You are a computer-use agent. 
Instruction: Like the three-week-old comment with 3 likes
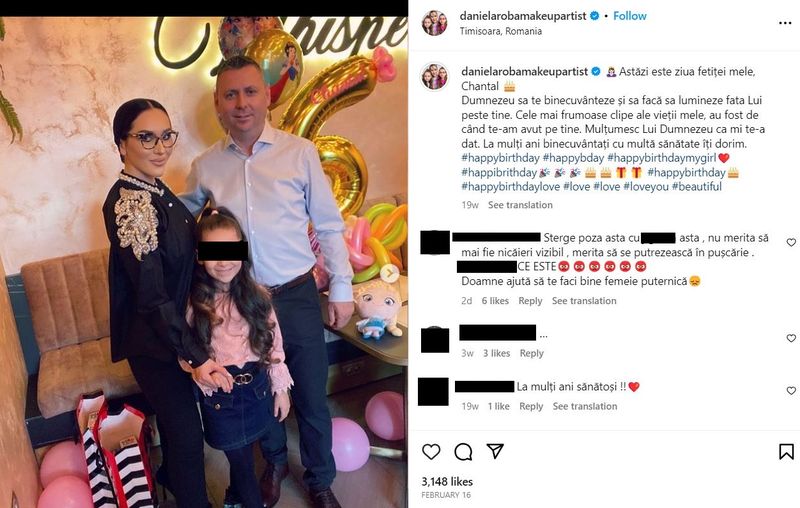click(x=791, y=338)
